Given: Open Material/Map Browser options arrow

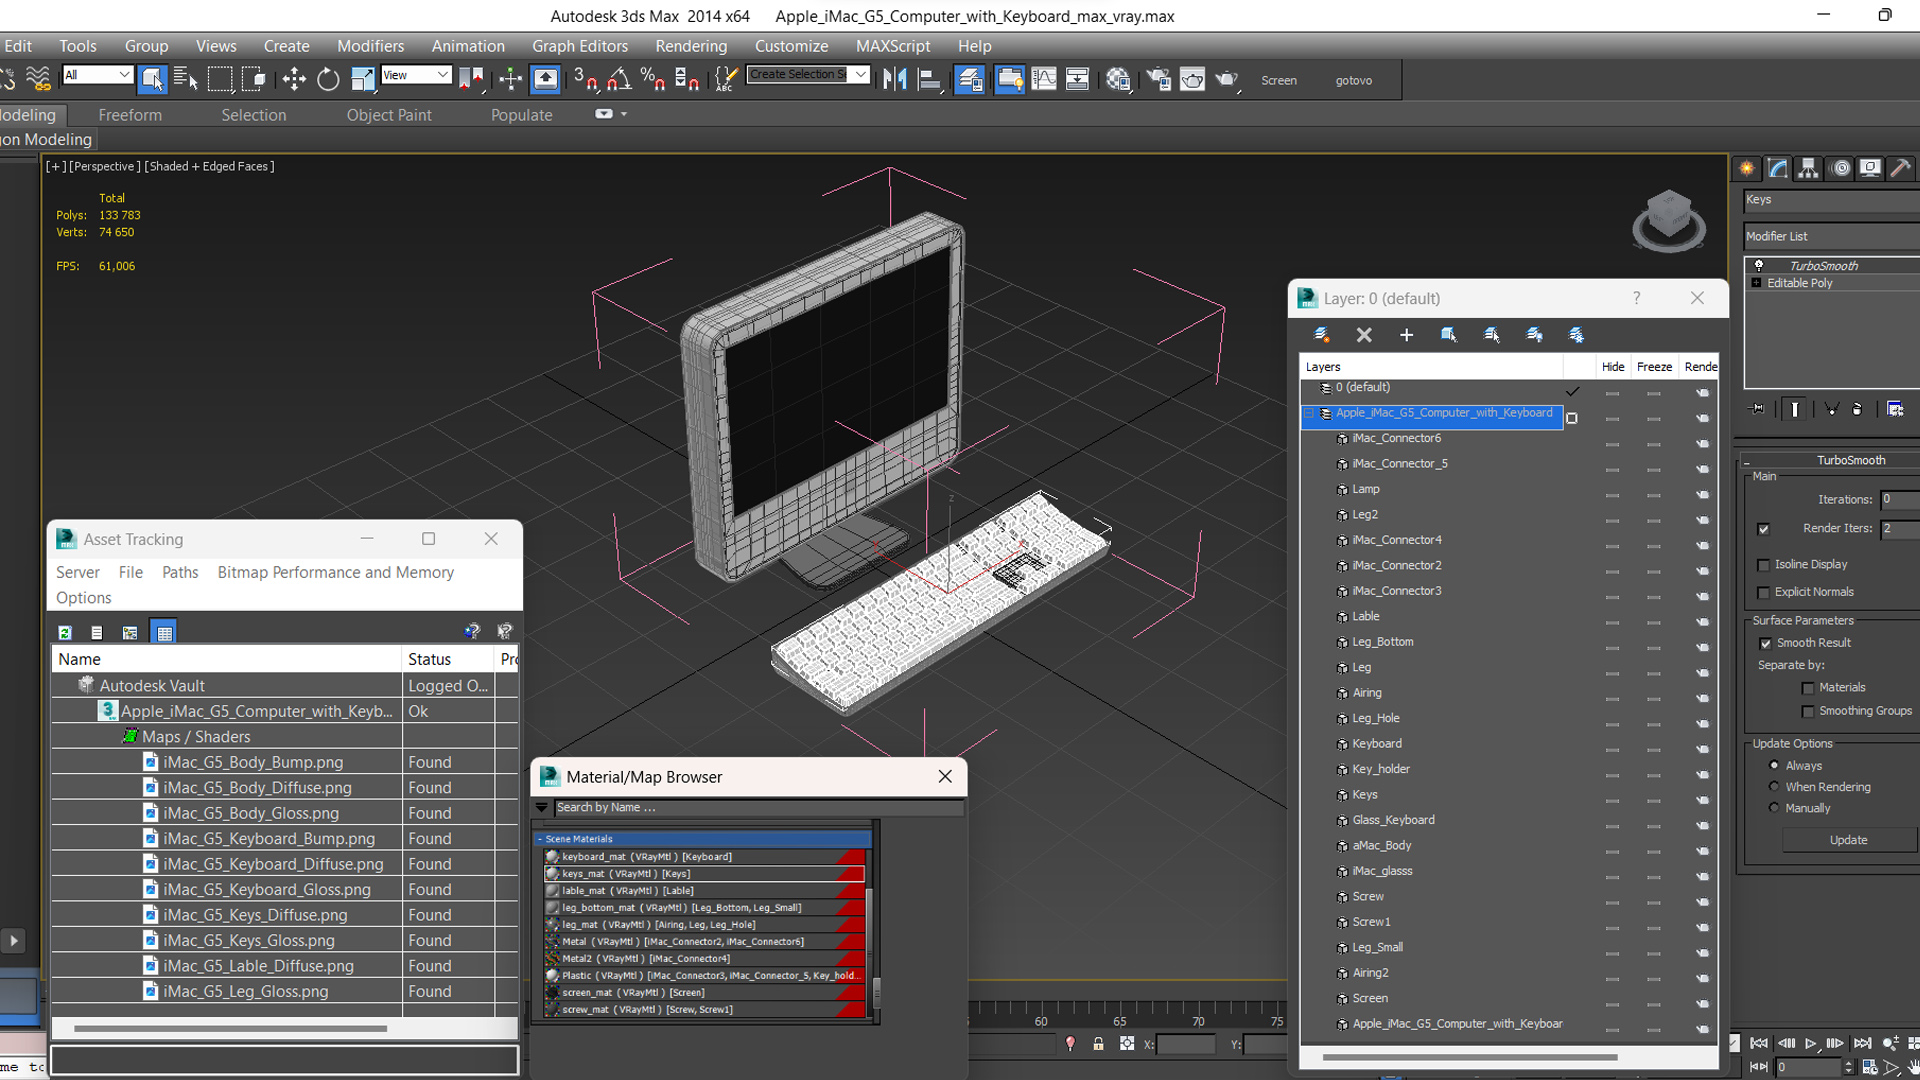Looking at the screenshot, I should click(542, 807).
